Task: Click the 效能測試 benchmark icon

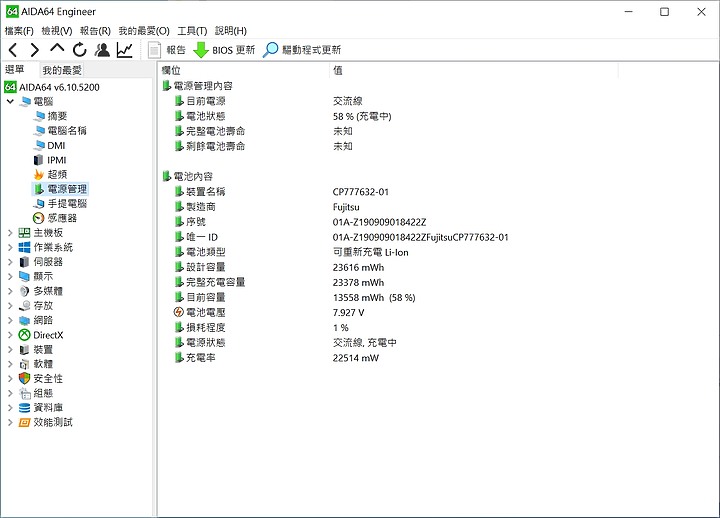Action: point(24,422)
